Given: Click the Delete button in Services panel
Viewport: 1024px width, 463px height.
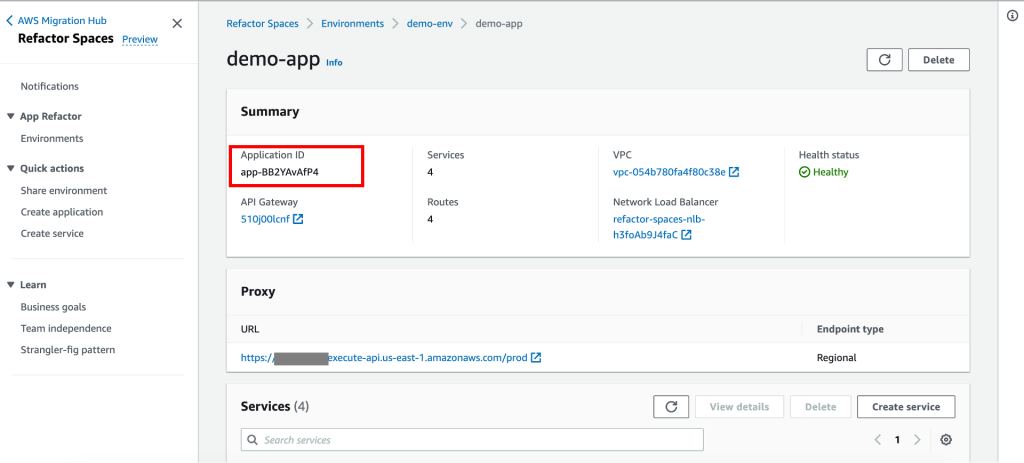Looking at the screenshot, I should click(821, 407).
